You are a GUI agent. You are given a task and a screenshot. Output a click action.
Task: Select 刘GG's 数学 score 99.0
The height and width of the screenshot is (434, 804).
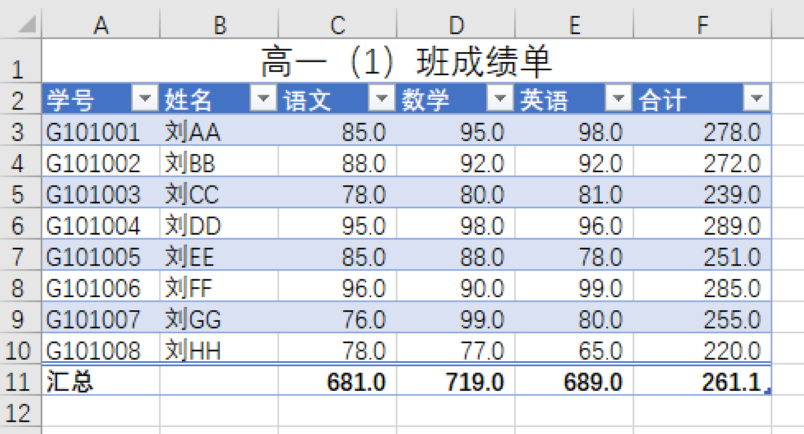point(456,318)
